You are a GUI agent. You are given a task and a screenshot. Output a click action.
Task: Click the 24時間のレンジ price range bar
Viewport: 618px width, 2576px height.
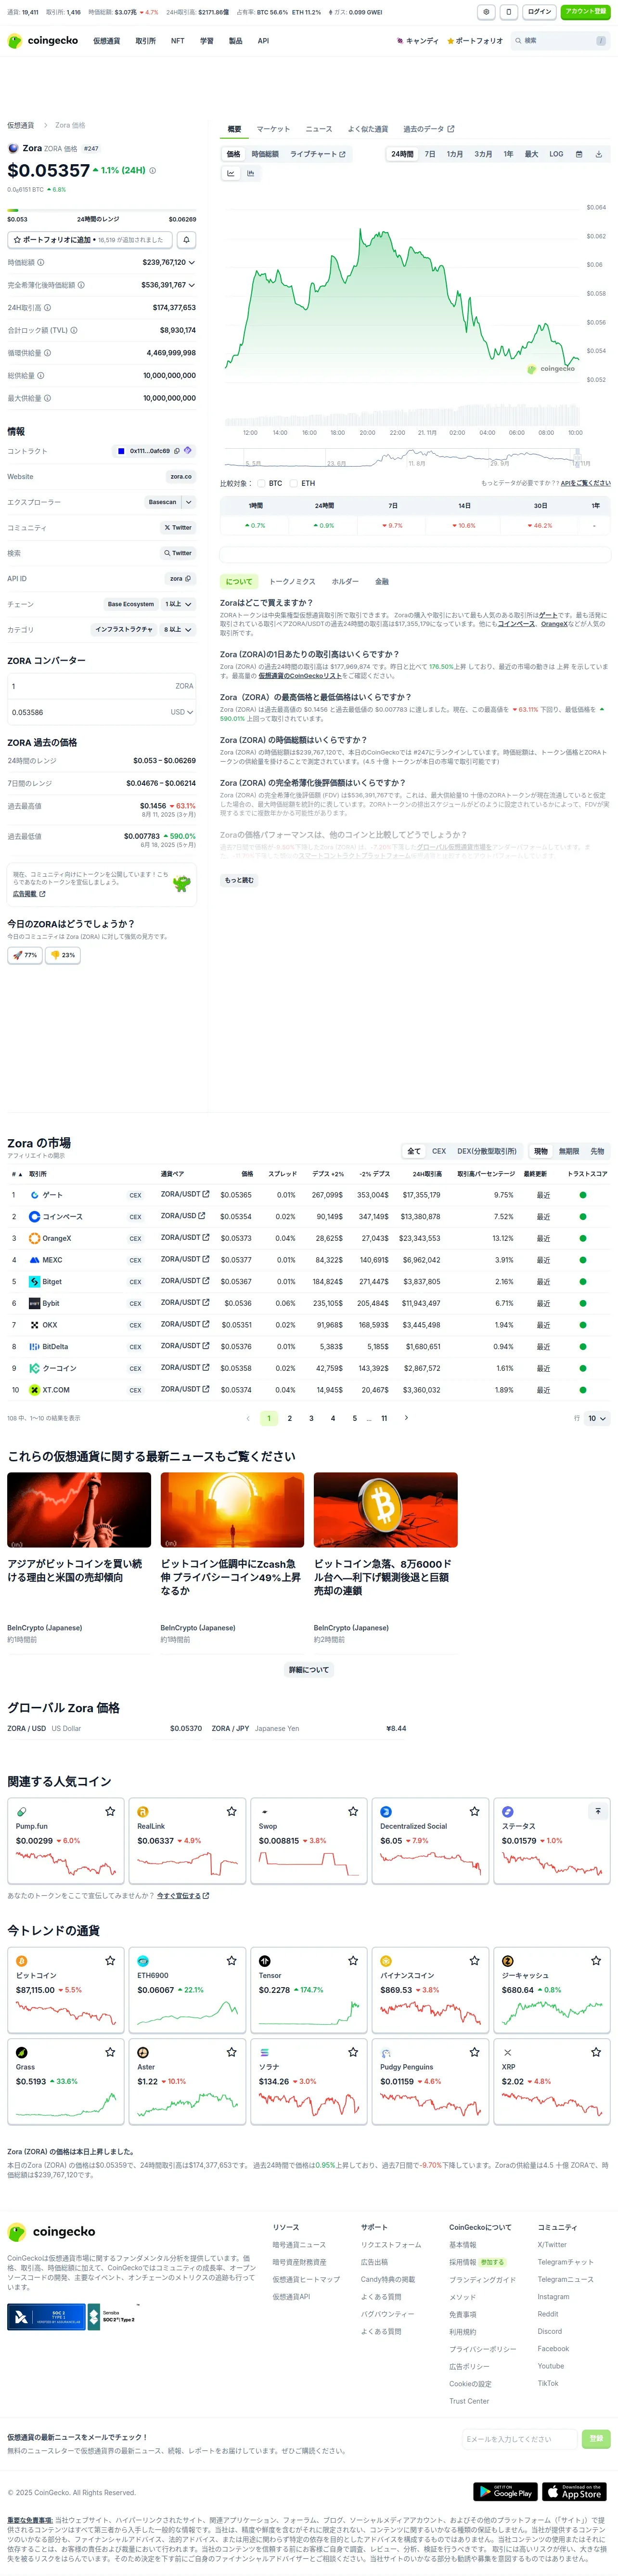pyautogui.click(x=102, y=211)
